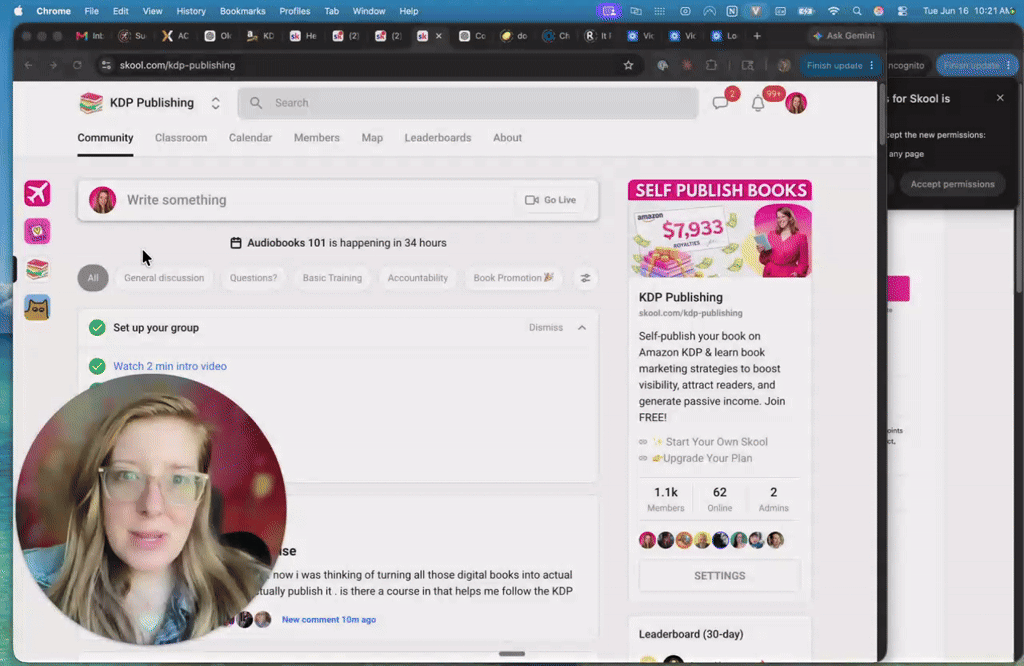This screenshot has height=666, width=1024.
Task: Open the 62 Online stat
Action: 720,499
